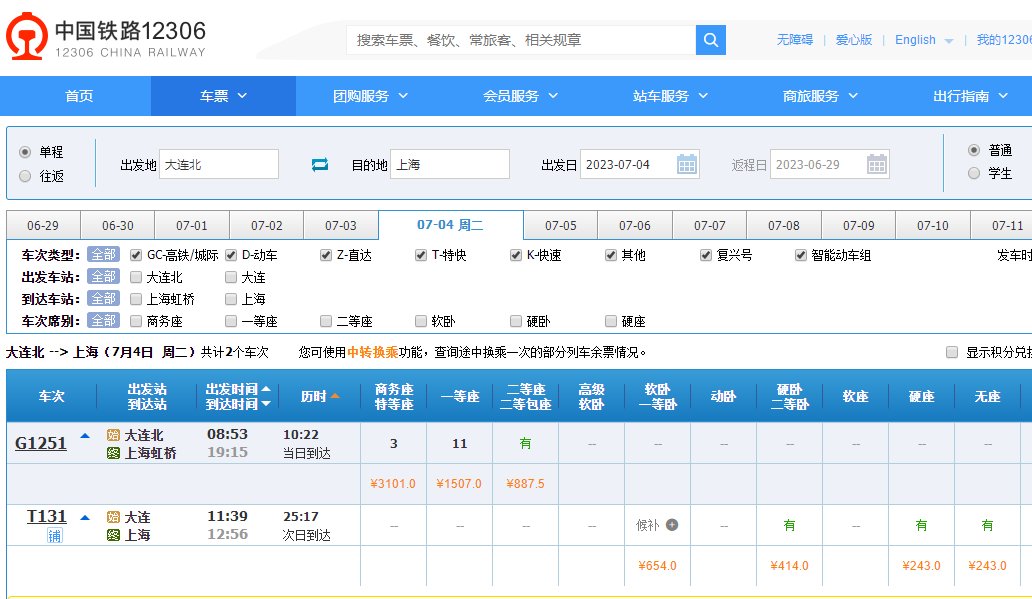Open the 商旅服务 dropdown menu

click(821, 96)
